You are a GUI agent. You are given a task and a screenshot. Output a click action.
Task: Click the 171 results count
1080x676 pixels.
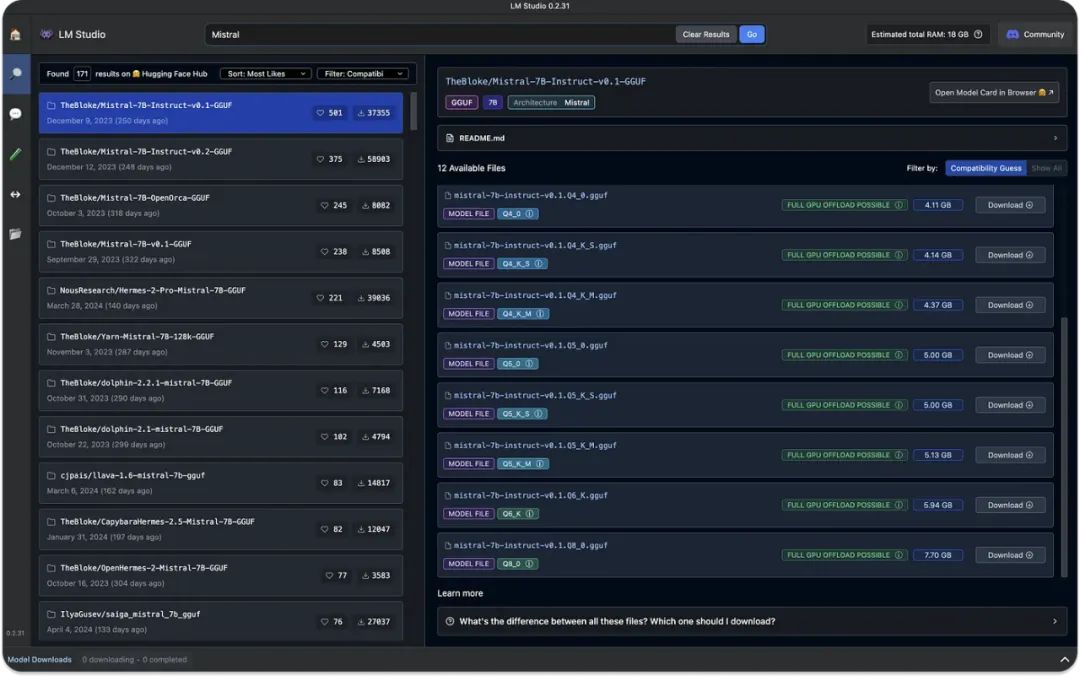[82, 74]
